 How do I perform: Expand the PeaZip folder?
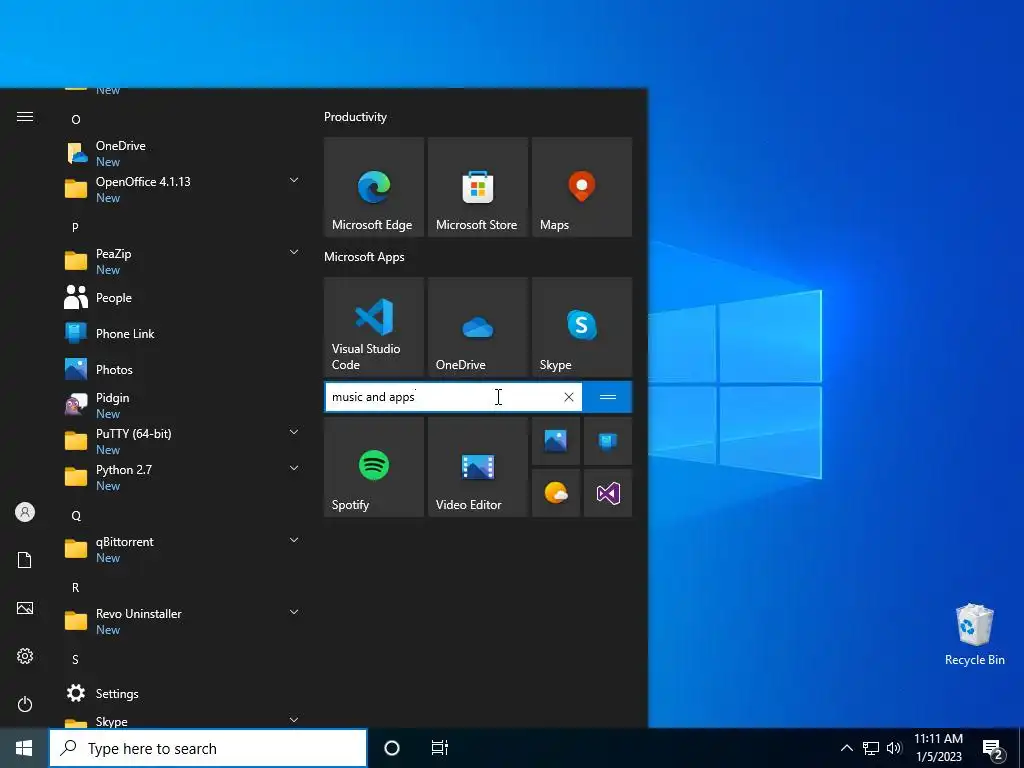point(294,252)
